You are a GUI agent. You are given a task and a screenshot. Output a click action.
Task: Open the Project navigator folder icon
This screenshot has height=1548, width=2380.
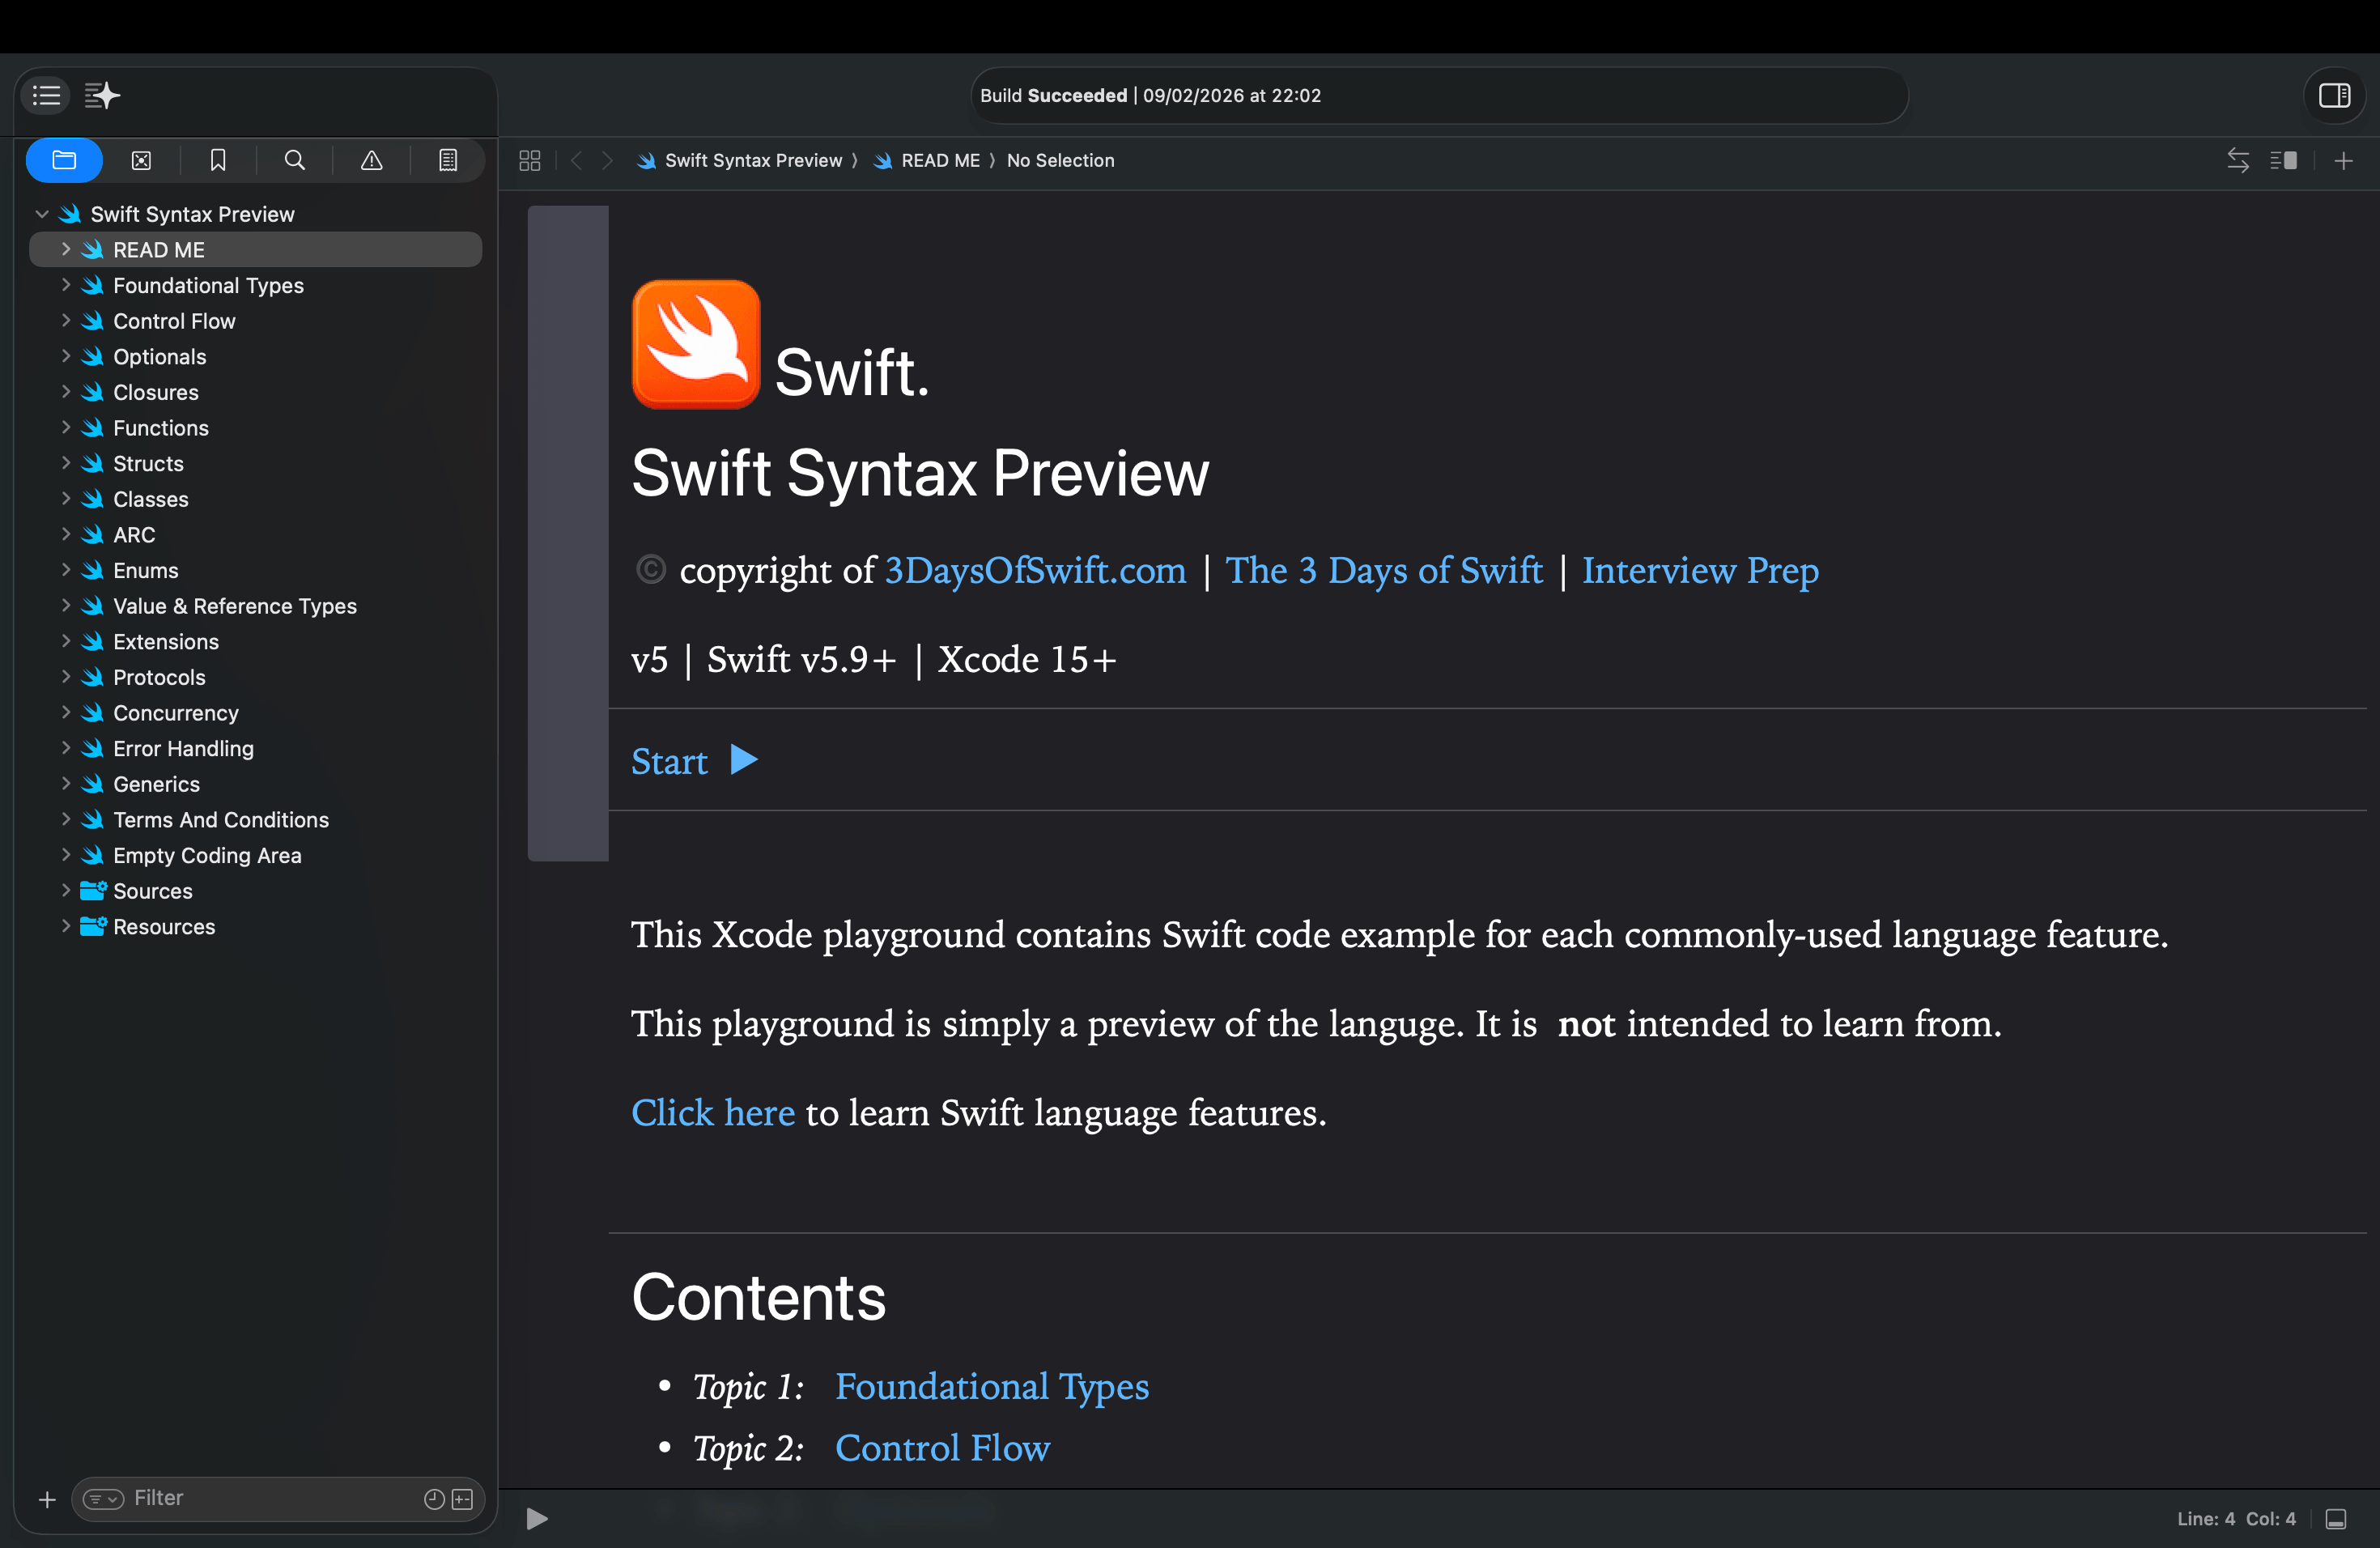tap(64, 160)
